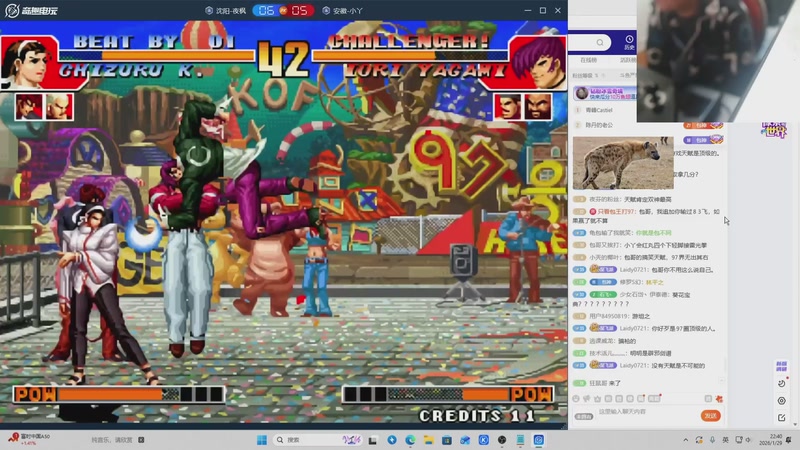The width and height of the screenshot is (800, 450).
Task: Open the emoji picker in chat toolbar
Action: (576, 398)
